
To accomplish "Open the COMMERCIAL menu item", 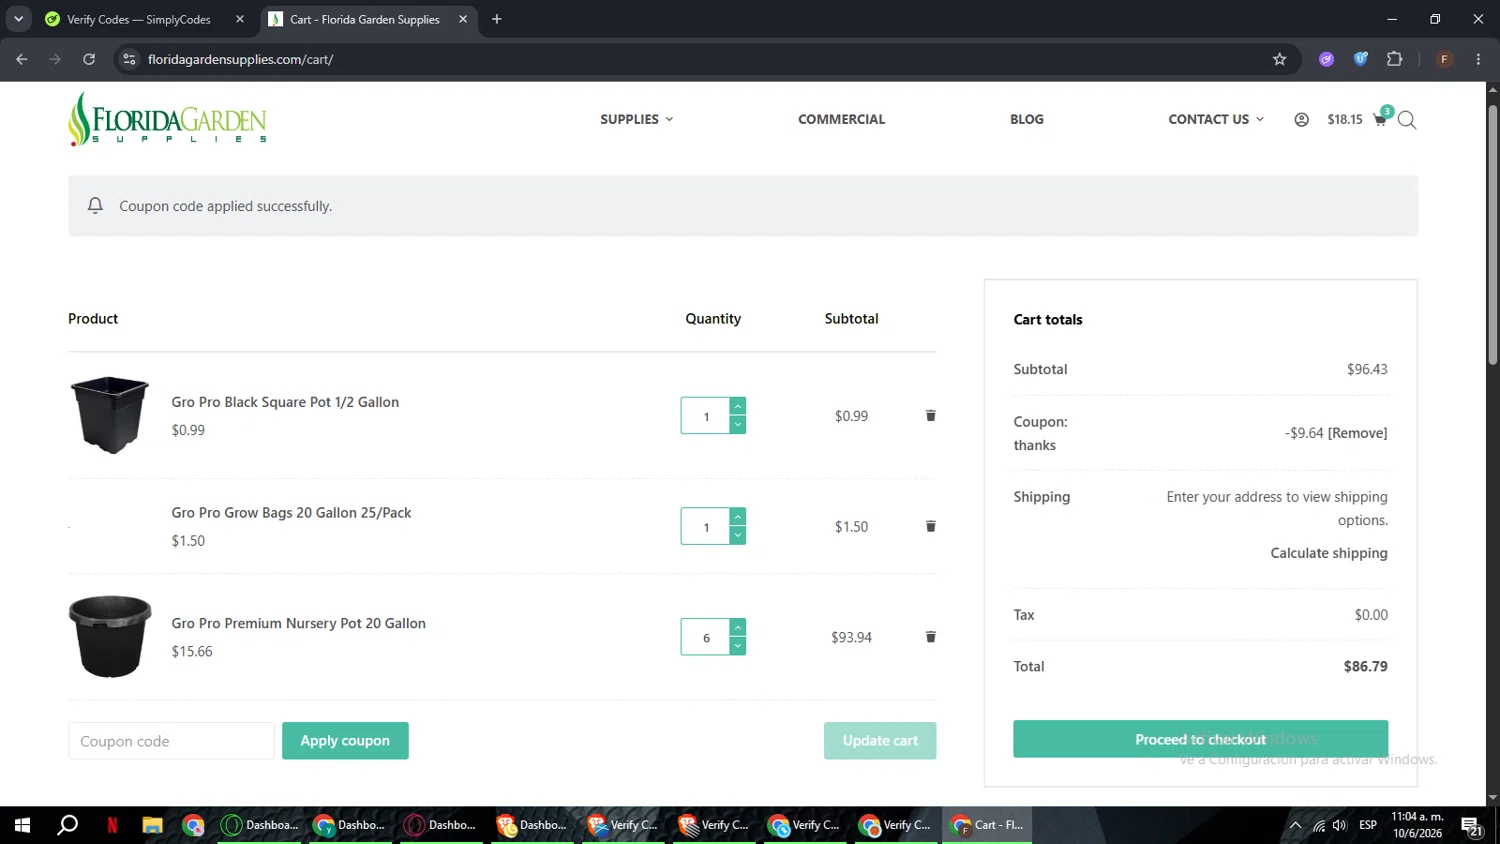I will pos(841,119).
